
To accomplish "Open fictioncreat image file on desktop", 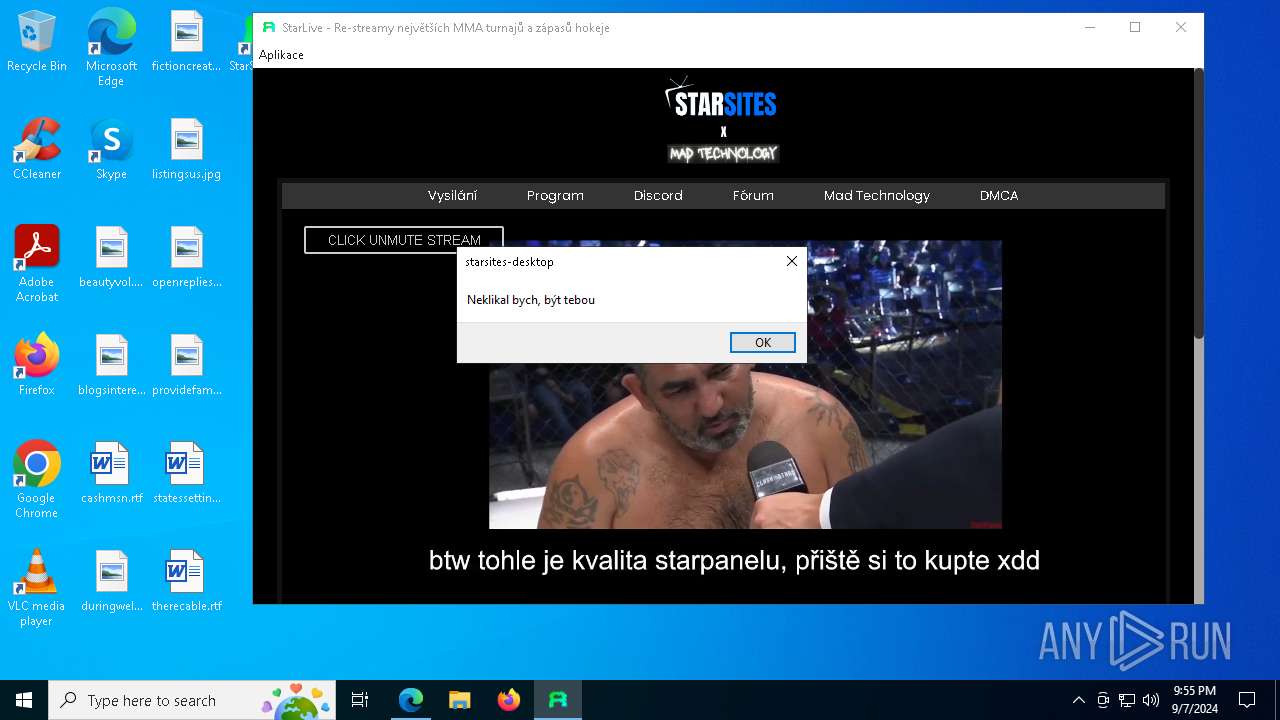I will [186, 42].
